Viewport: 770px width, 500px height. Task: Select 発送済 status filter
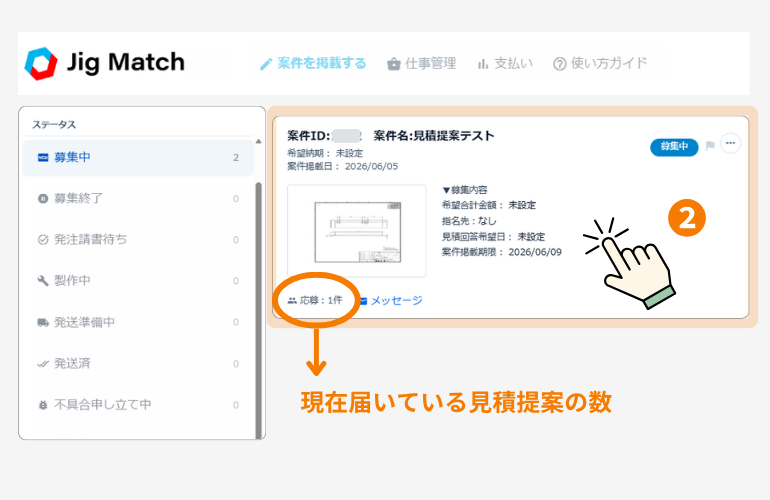tap(138, 363)
